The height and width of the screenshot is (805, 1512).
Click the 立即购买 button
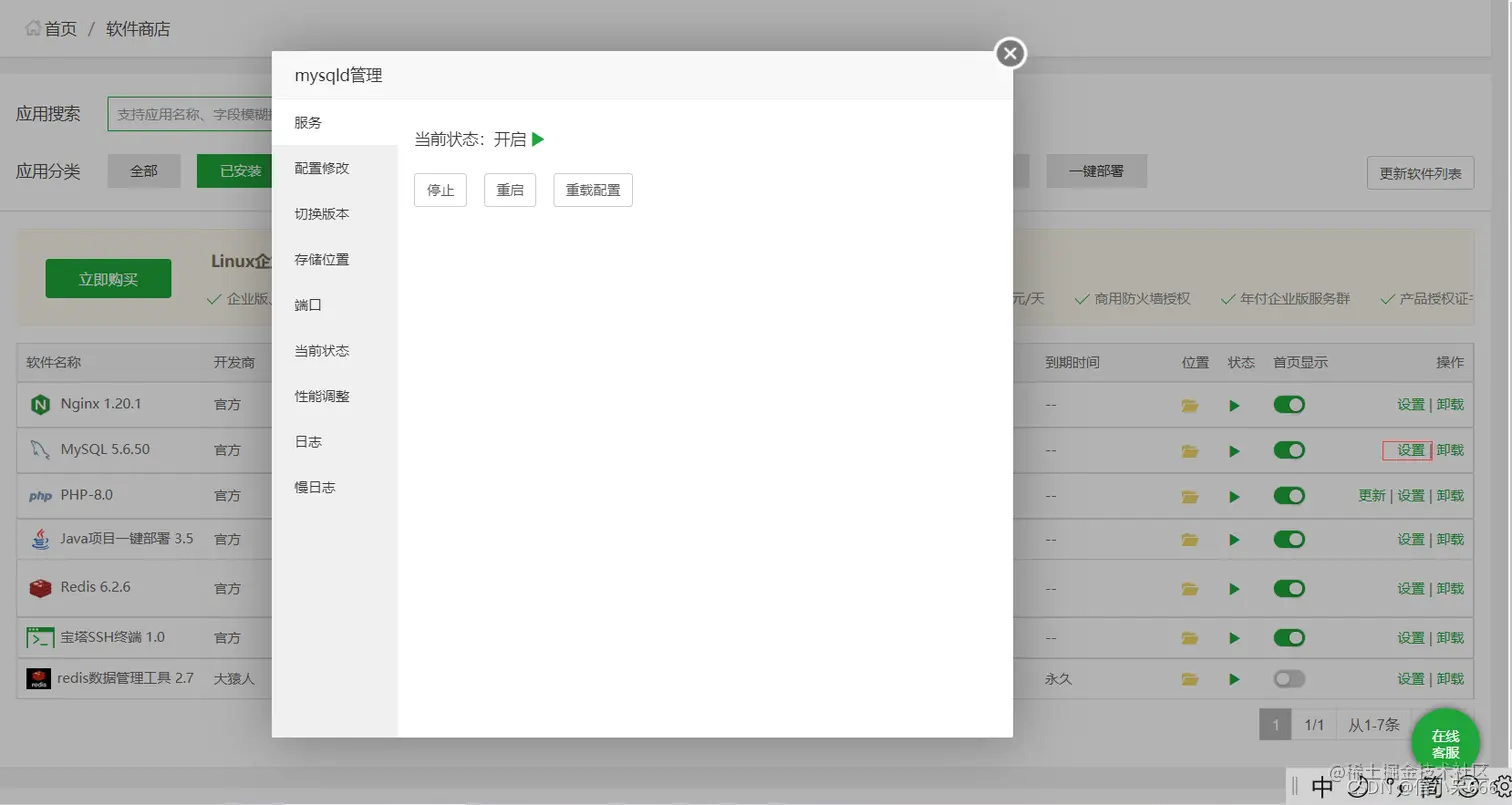tap(108, 279)
